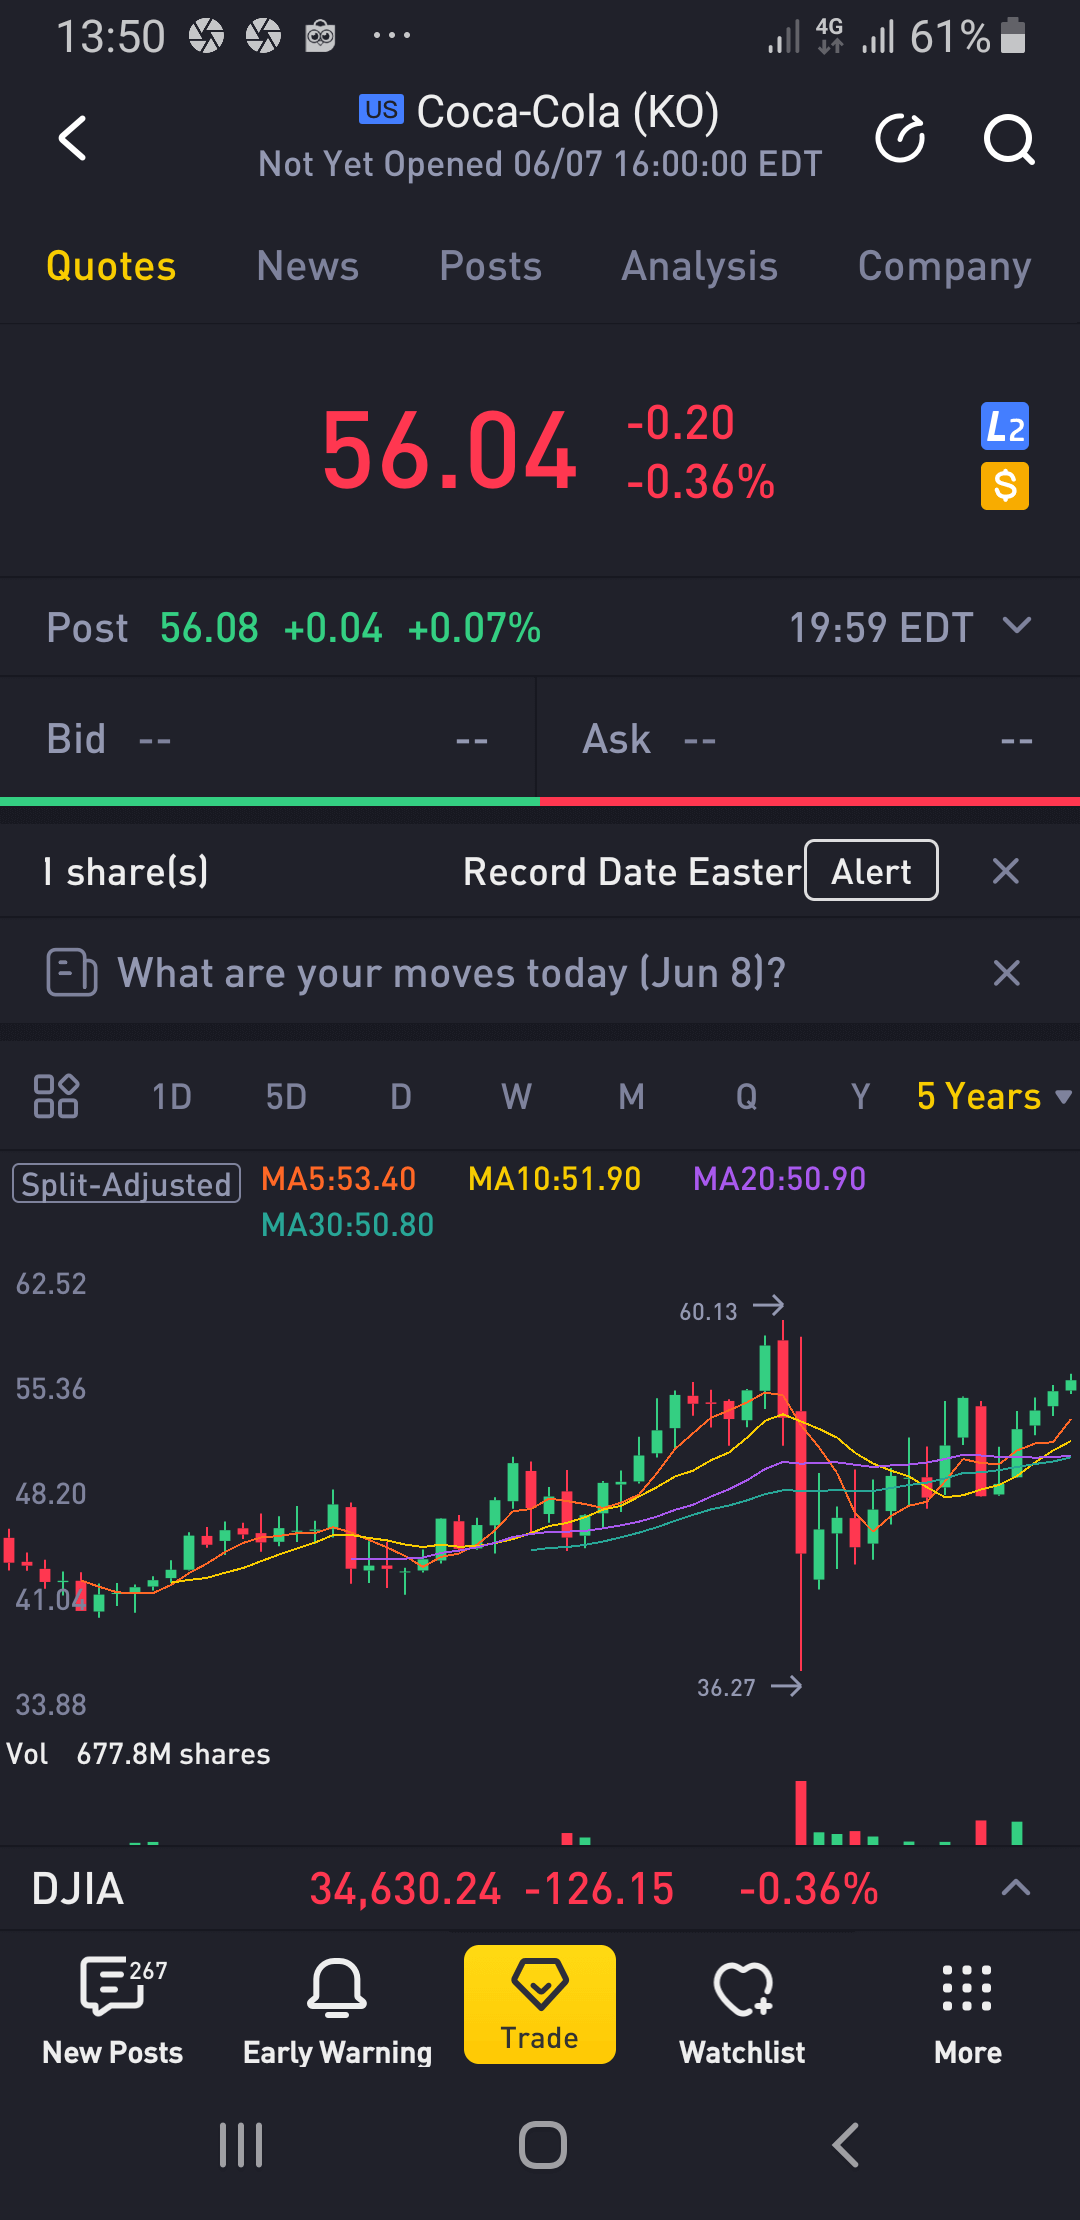
Task: Switch to the Quotes tab
Action: click(x=111, y=267)
